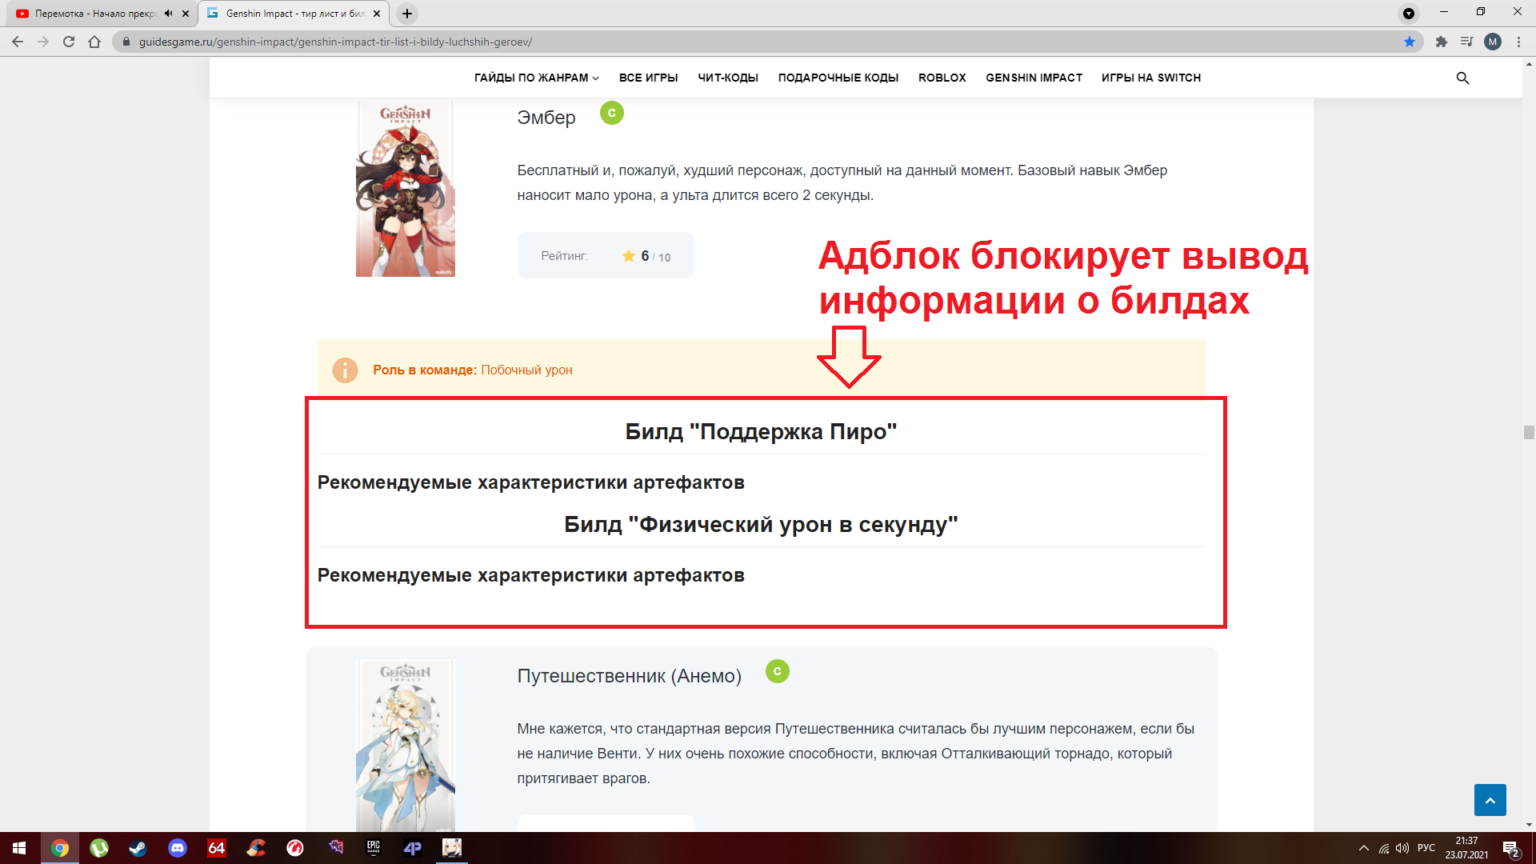Open the Extensions puzzle icon
The image size is (1536, 864).
click(x=1441, y=42)
